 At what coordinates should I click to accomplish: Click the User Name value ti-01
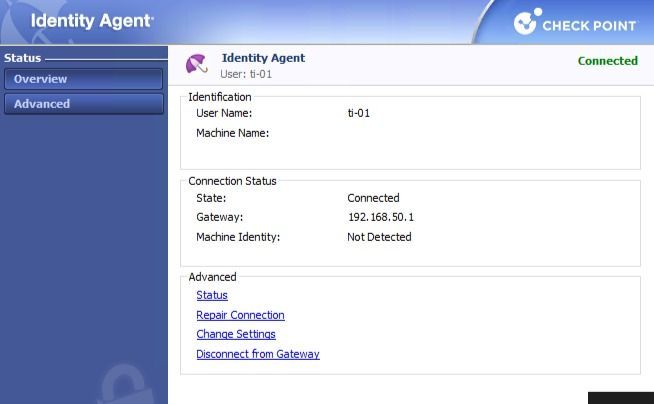[358, 113]
